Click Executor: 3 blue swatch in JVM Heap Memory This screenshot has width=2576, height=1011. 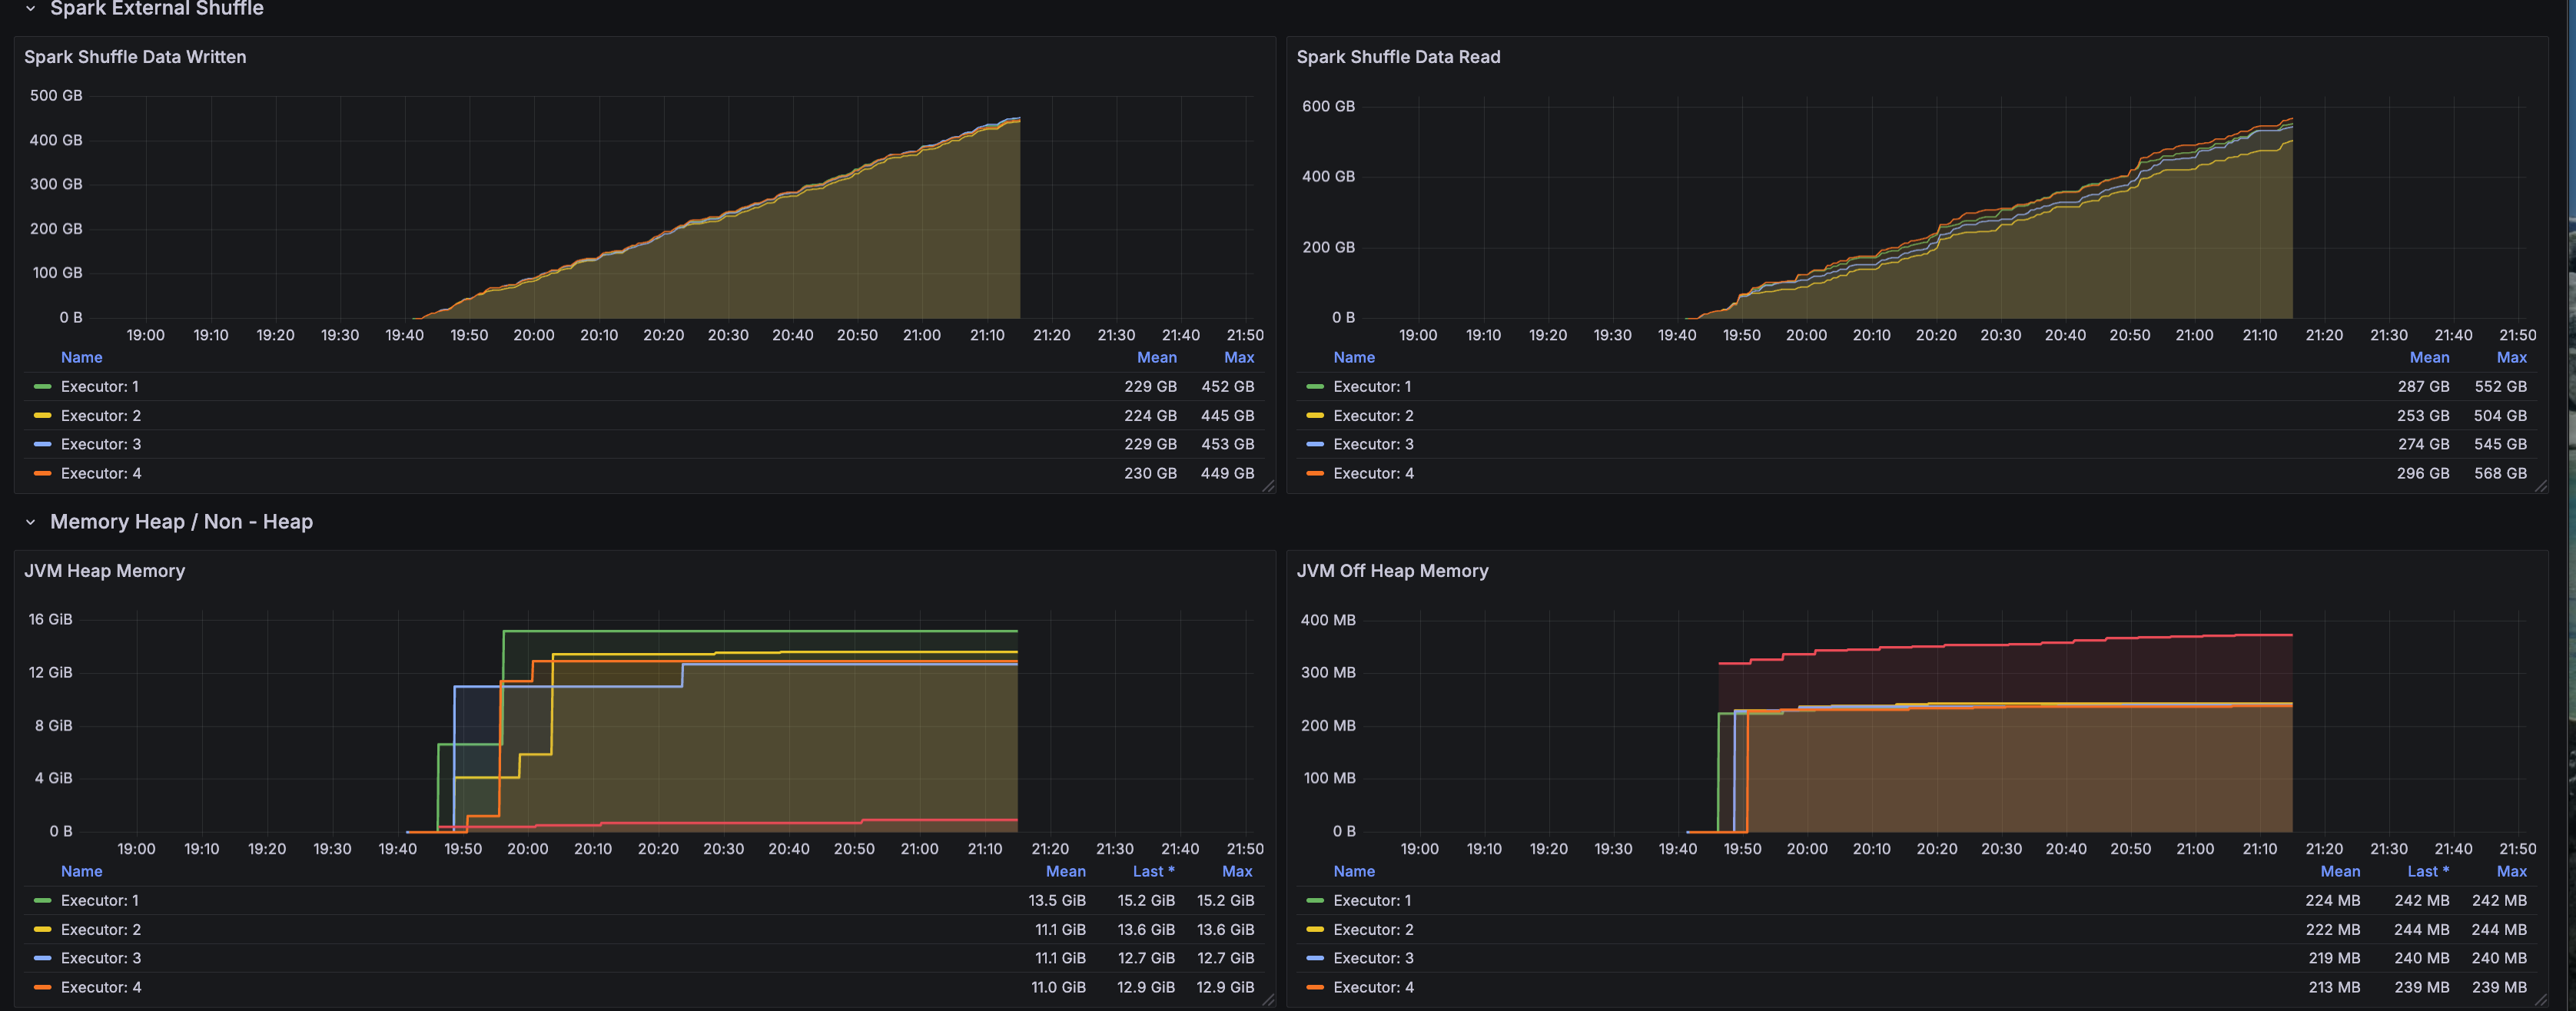pos(42,958)
